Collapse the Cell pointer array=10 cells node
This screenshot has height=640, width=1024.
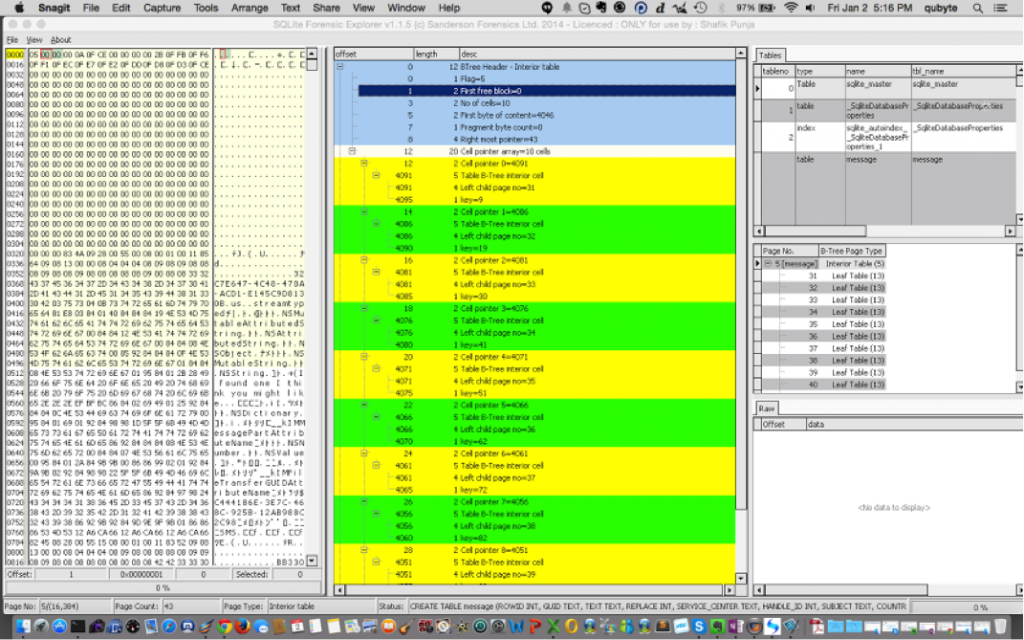[x=352, y=151]
